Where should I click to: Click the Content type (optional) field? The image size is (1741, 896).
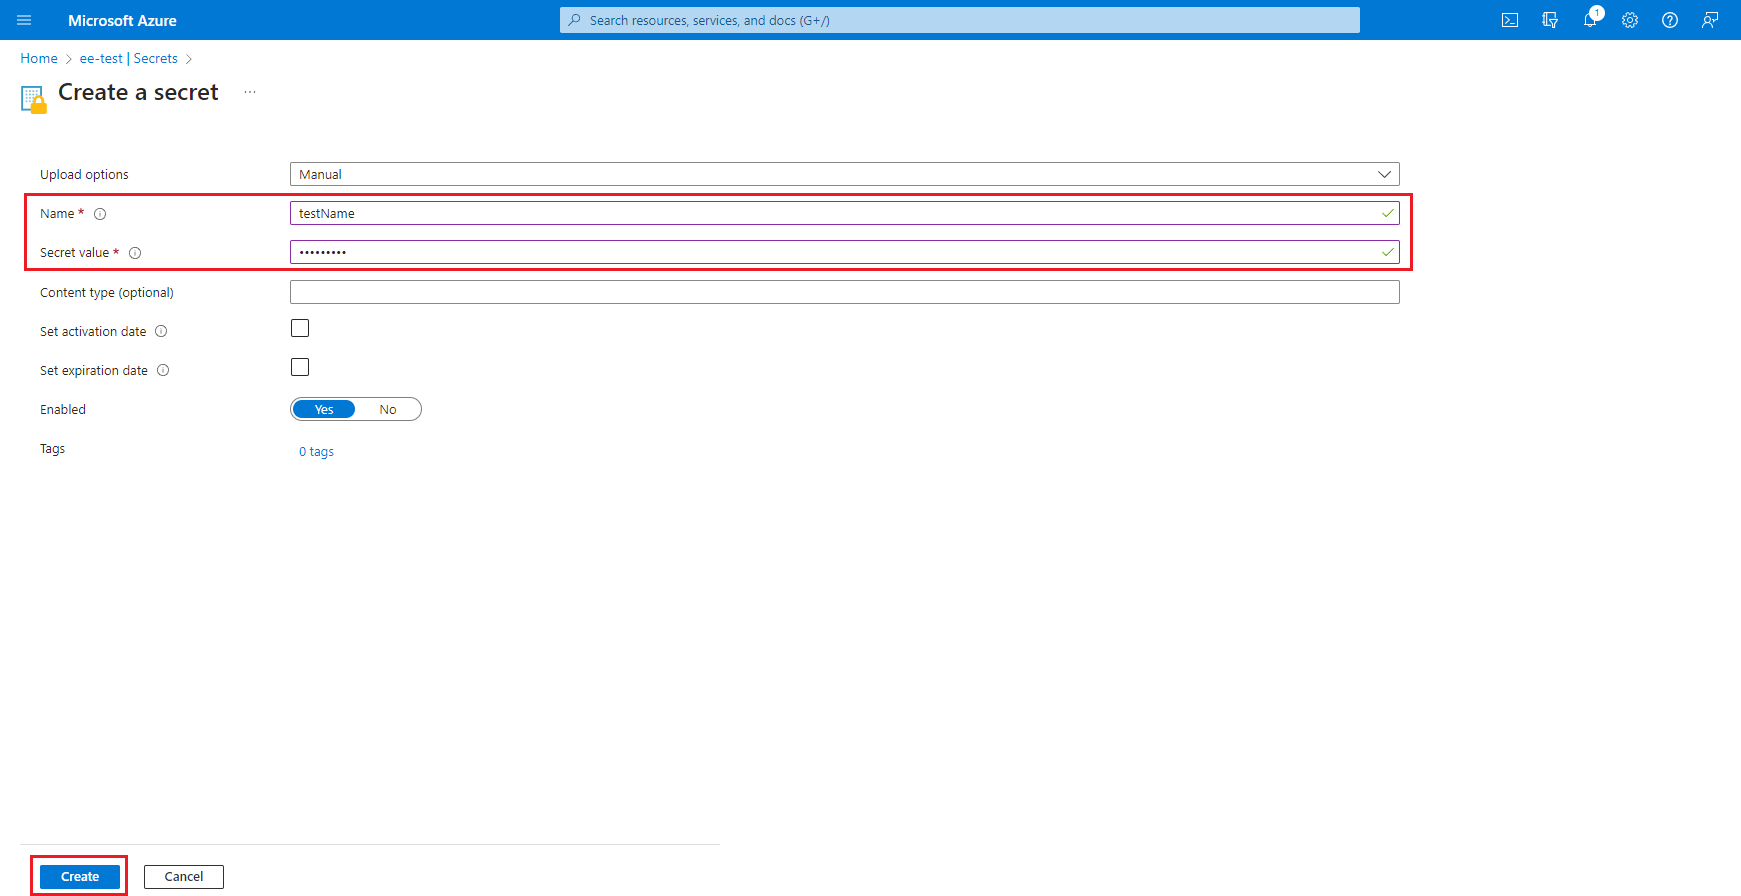(x=845, y=292)
